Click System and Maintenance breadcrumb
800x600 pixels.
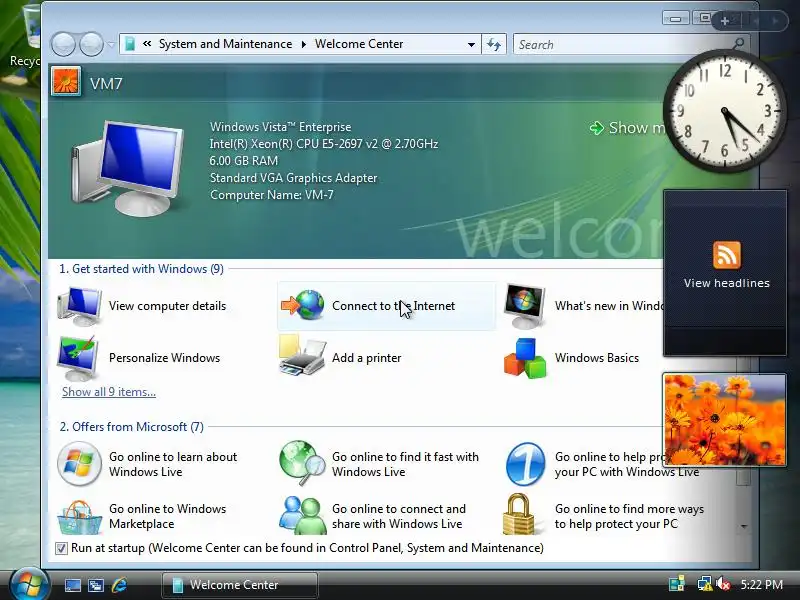(226, 44)
